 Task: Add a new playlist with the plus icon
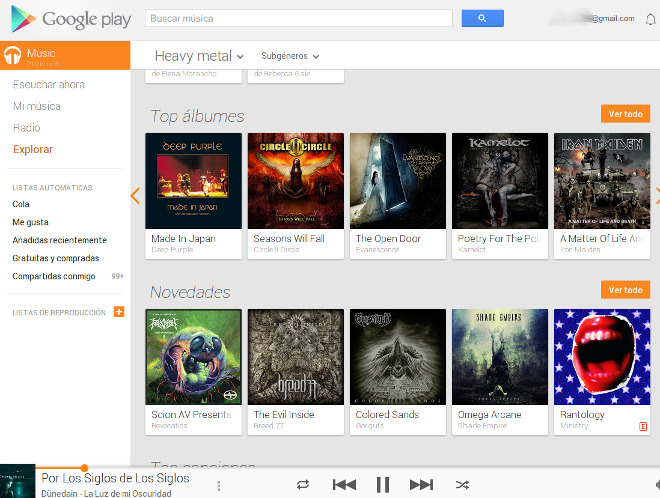click(119, 312)
